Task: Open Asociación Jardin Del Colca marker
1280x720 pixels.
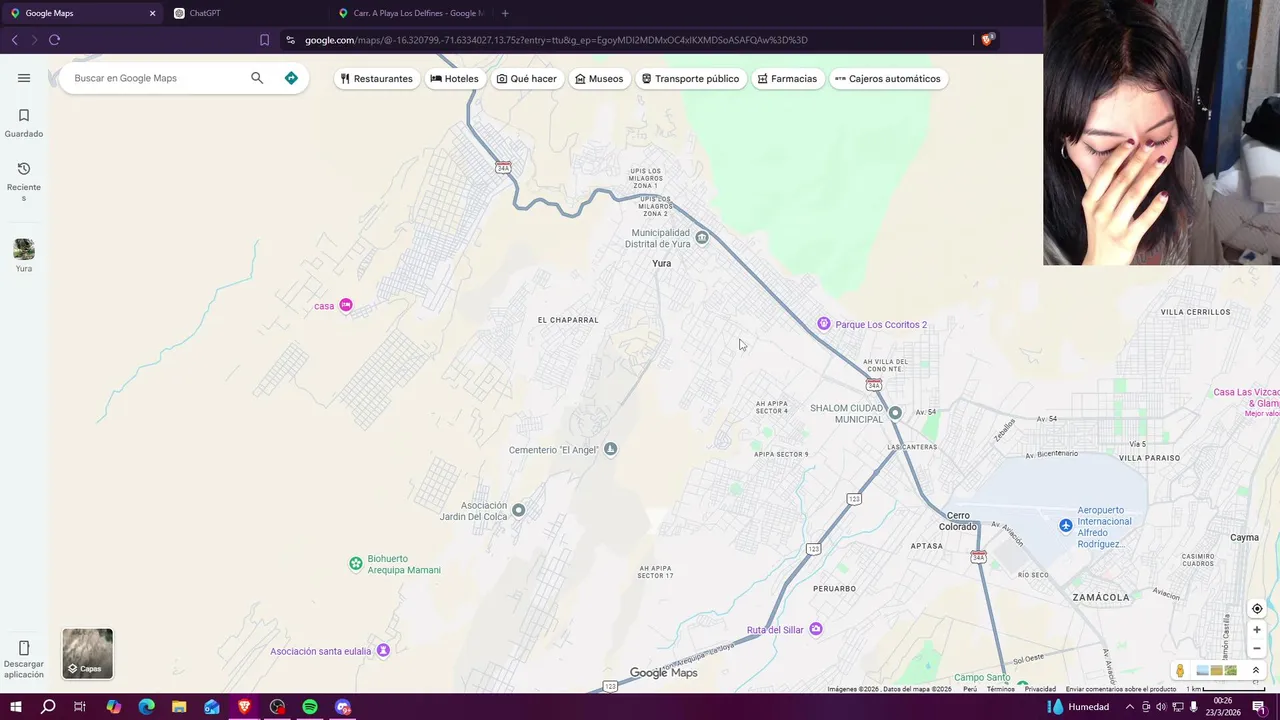Action: (x=518, y=510)
